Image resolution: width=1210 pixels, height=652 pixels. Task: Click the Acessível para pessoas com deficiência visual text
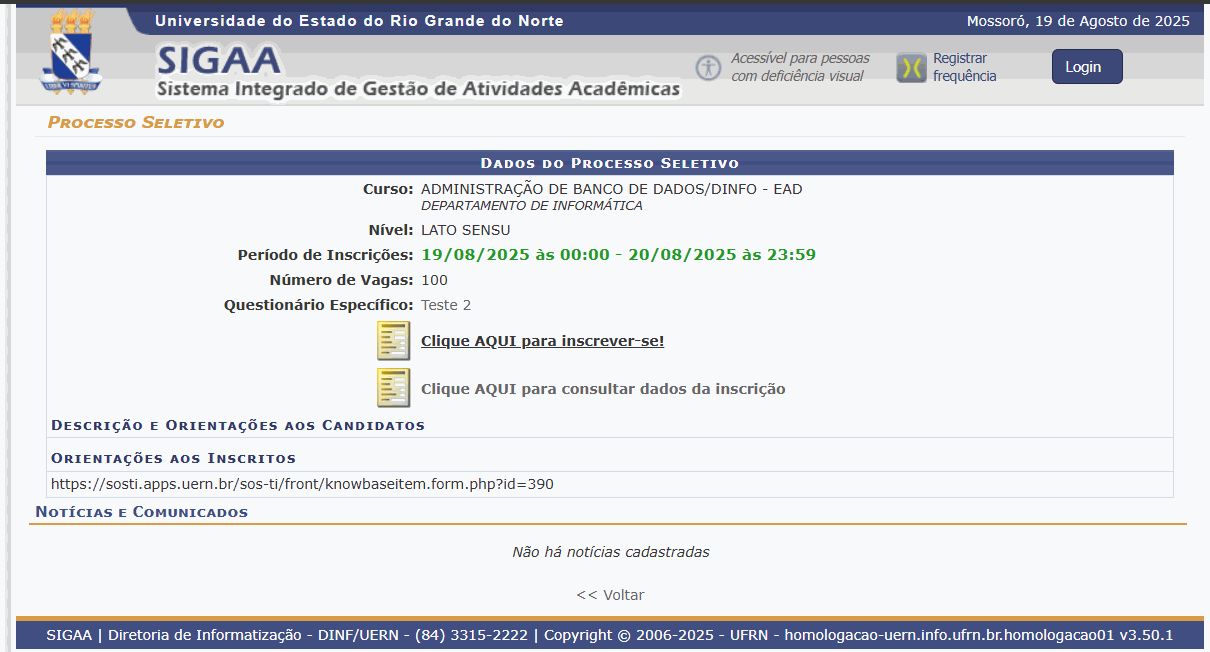pos(800,67)
